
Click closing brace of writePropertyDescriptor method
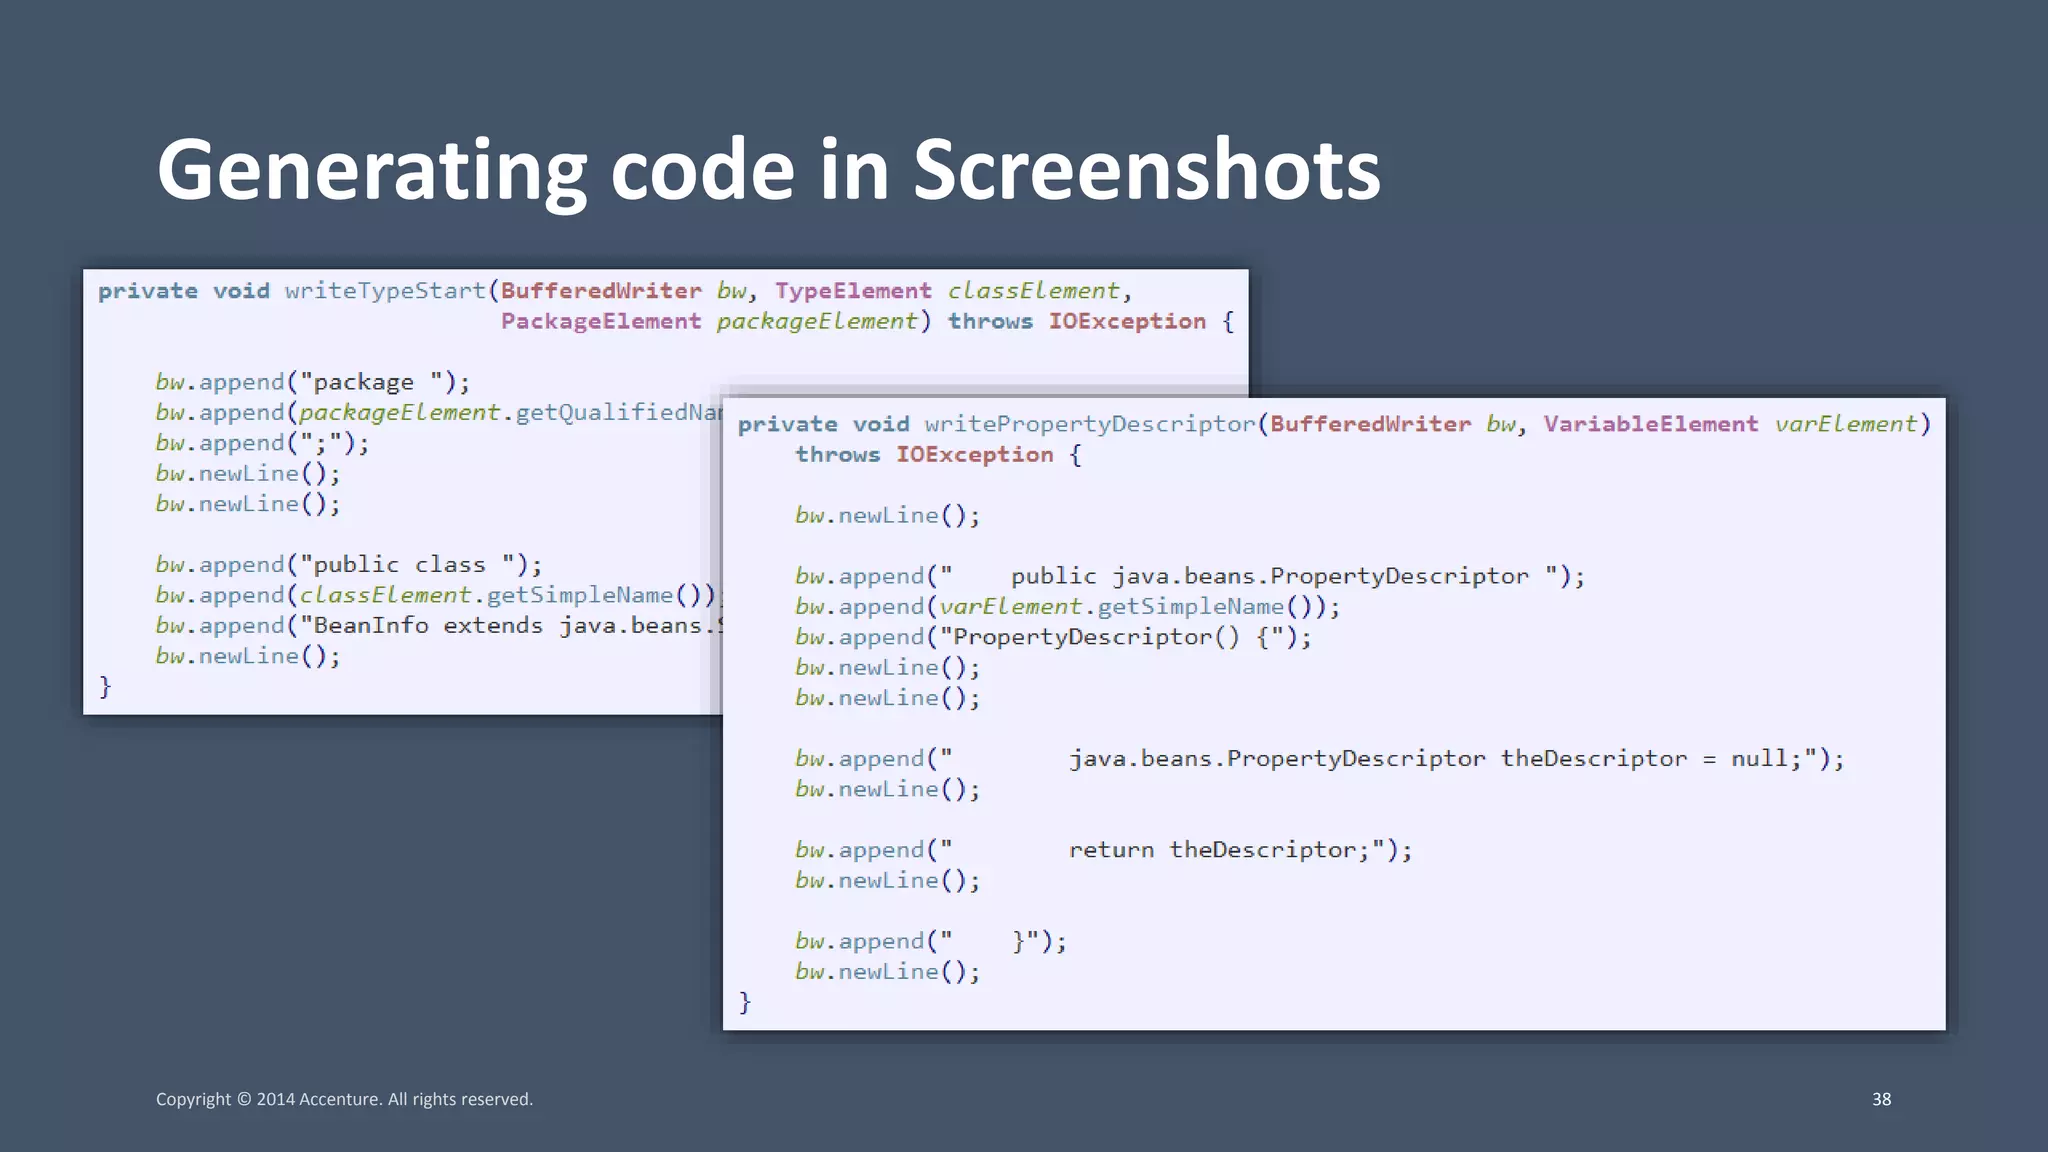(x=745, y=1002)
